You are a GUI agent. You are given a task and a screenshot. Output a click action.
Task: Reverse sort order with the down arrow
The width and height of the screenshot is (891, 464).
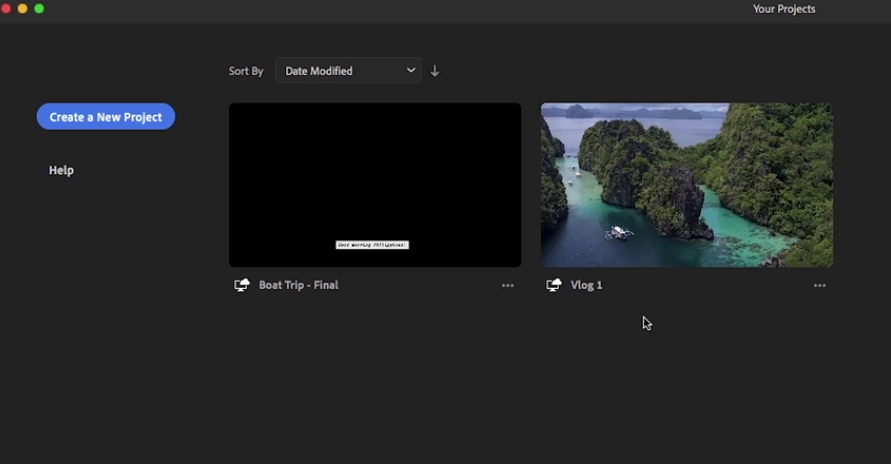click(x=435, y=71)
